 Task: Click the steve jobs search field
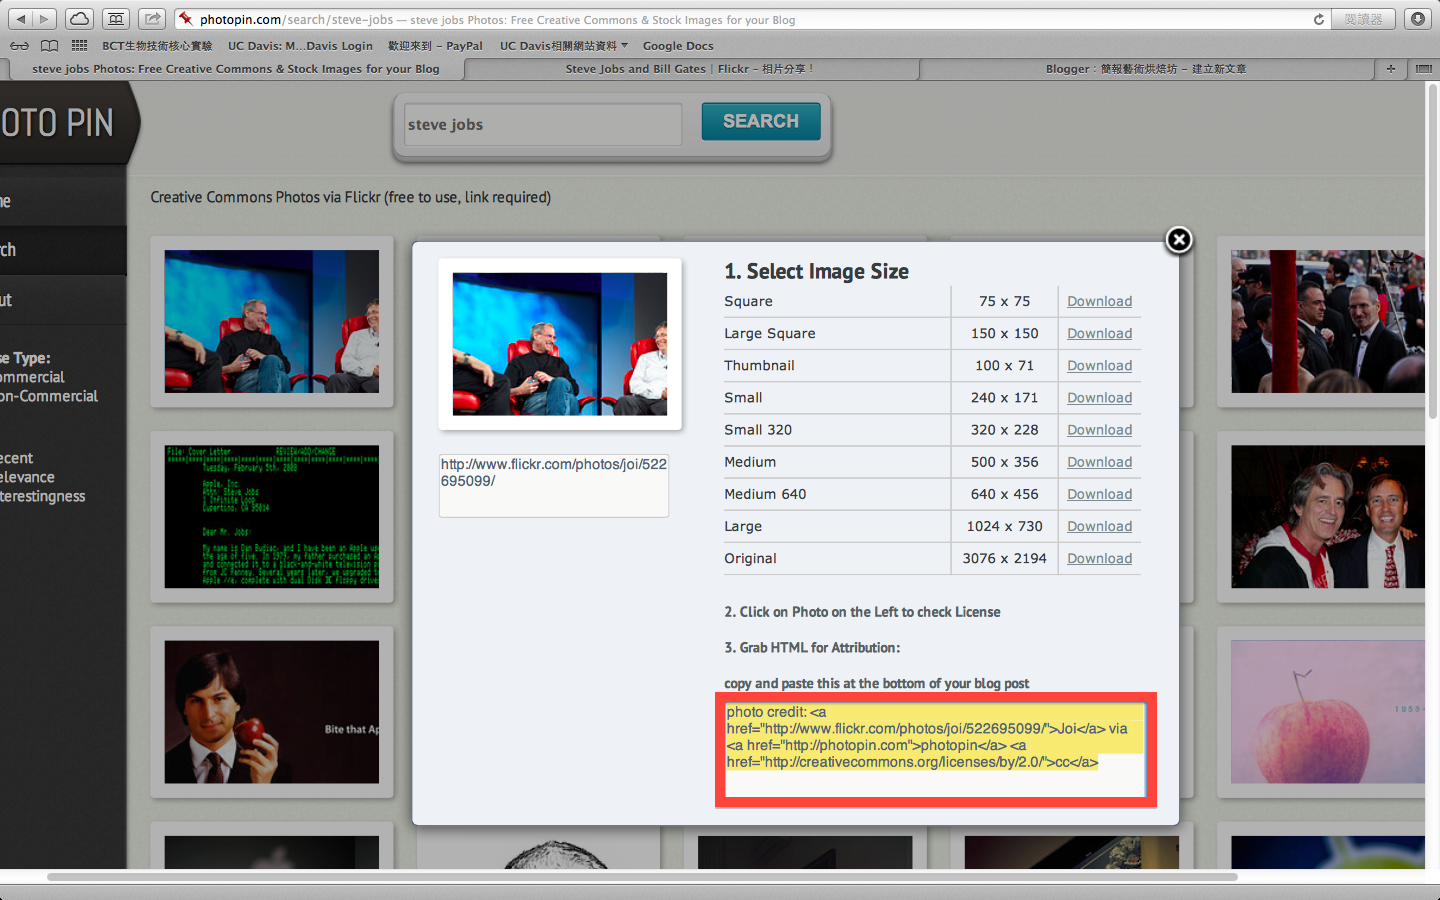[543, 124]
